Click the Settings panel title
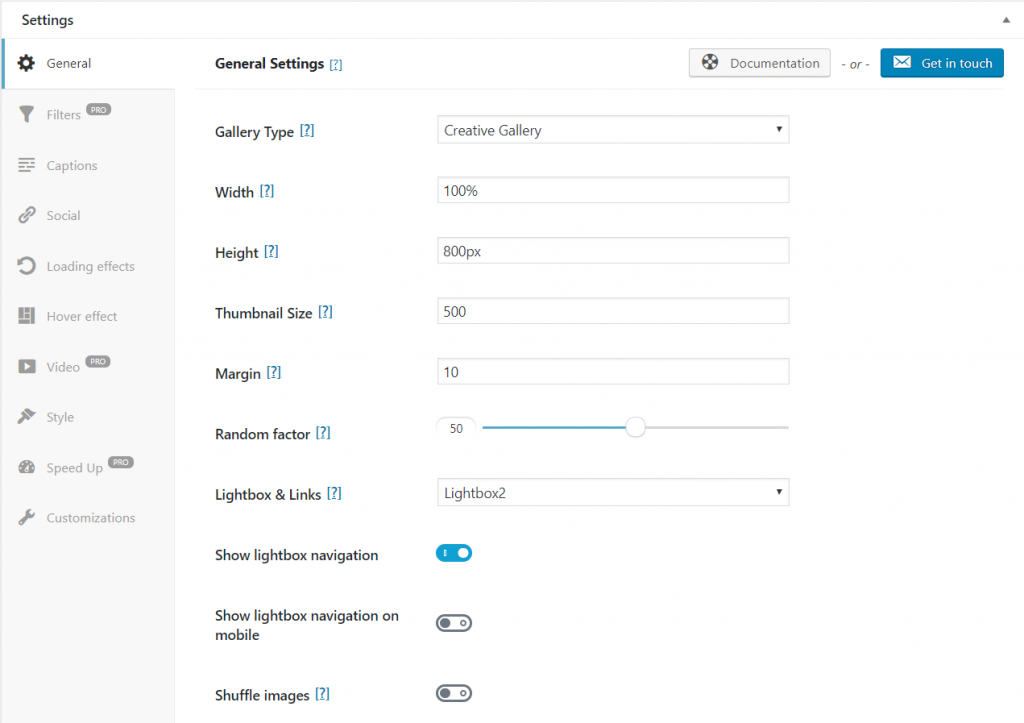Viewport: 1024px width, 723px height. 48,20
